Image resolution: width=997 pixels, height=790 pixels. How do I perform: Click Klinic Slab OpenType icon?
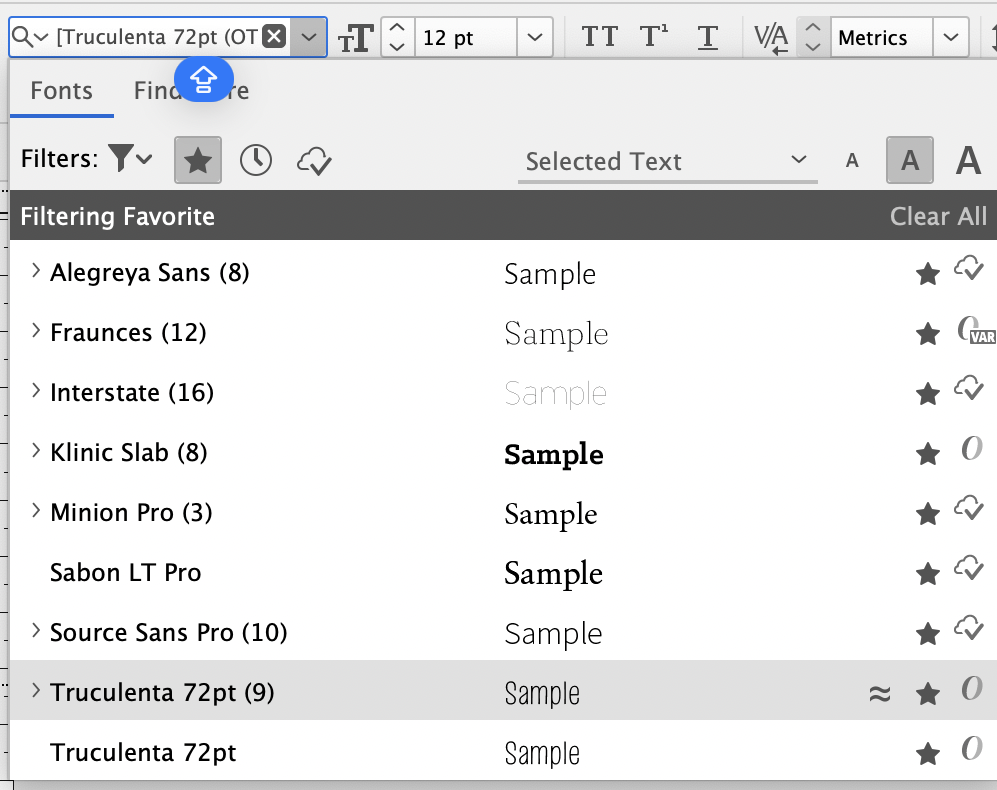[x=972, y=448]
